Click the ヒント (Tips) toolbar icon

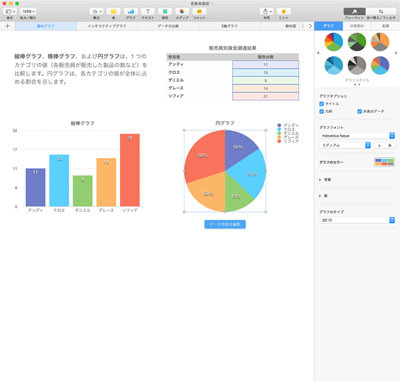(284, 11)
